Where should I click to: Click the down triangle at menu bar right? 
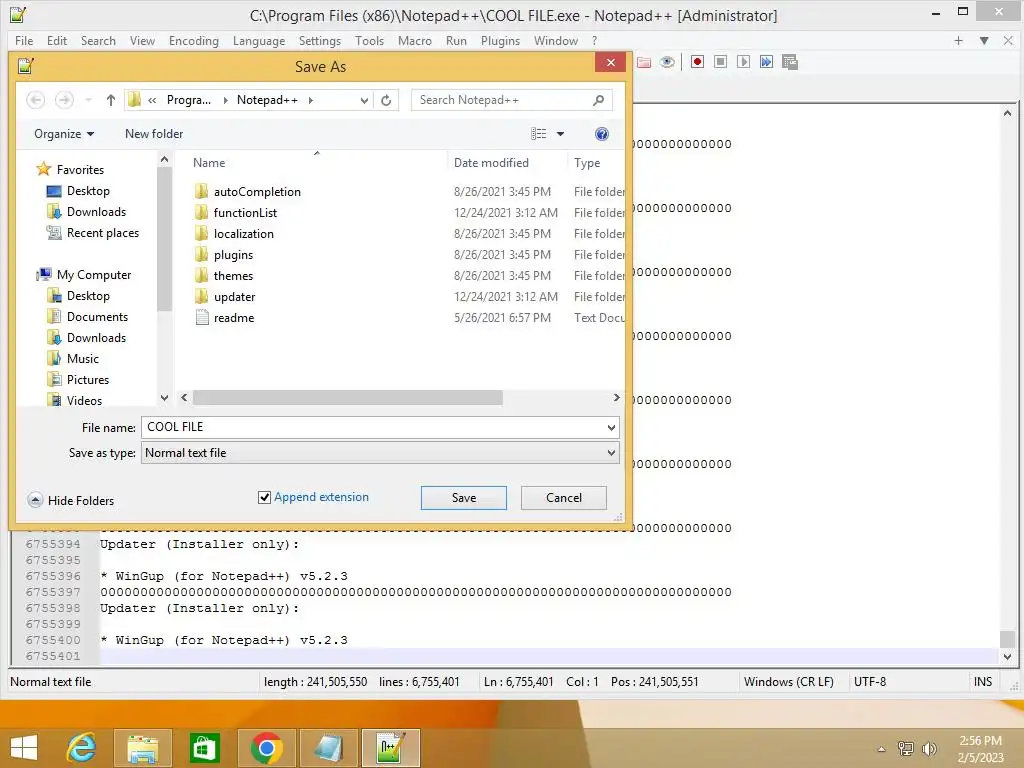pos(984,40)
